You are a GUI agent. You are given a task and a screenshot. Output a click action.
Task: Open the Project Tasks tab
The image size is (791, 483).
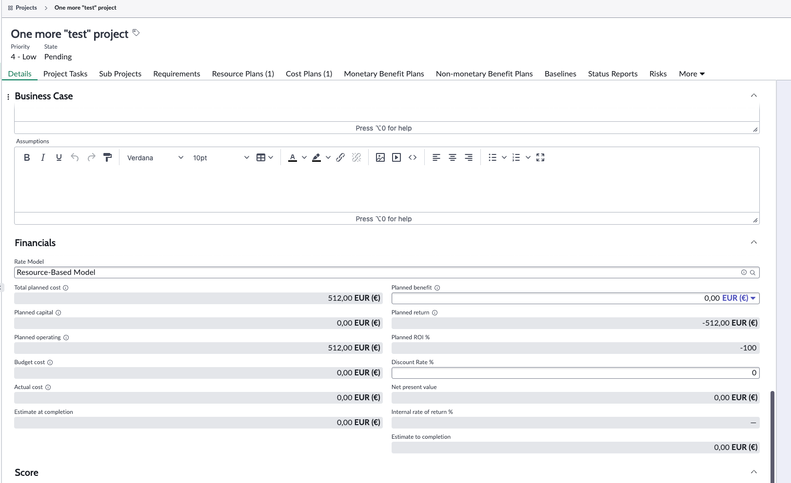pos(65,74)
